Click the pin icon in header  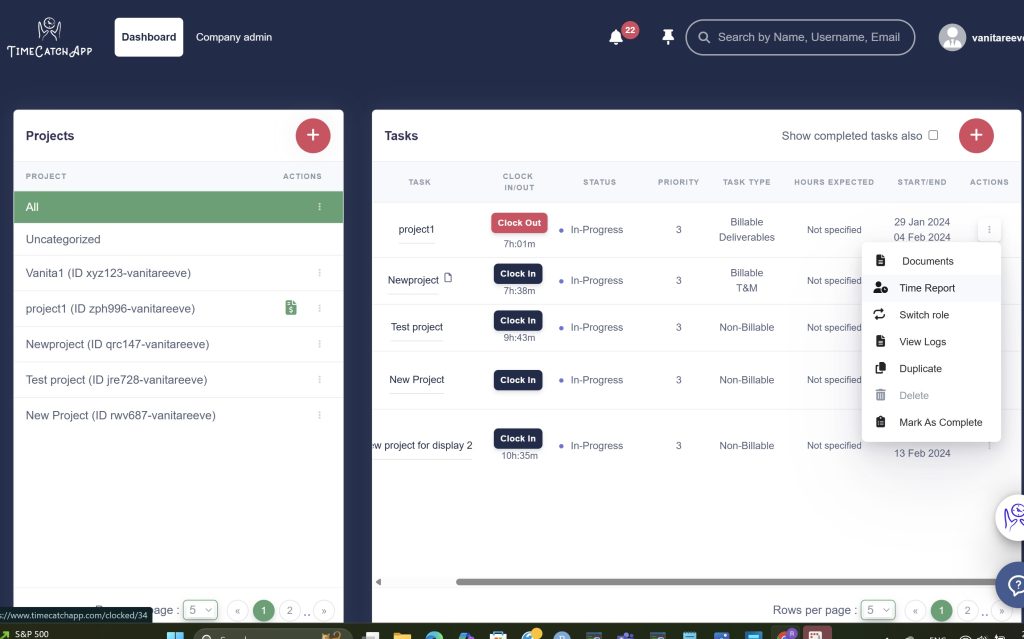[668, 37]
